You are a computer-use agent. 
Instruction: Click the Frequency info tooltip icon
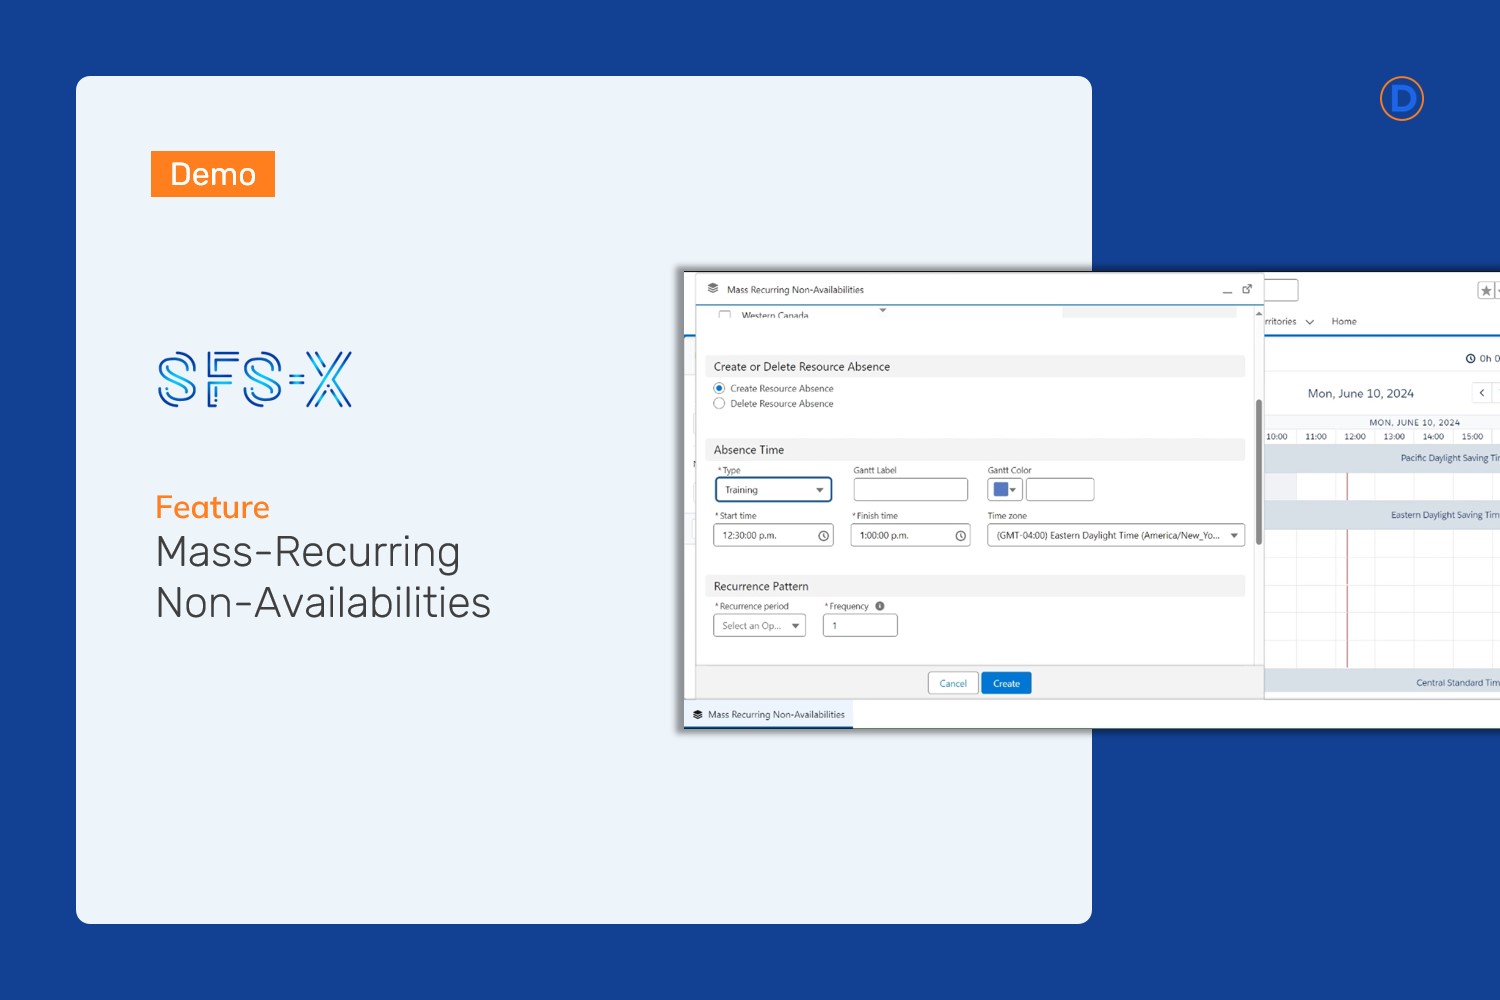[880, 606]
